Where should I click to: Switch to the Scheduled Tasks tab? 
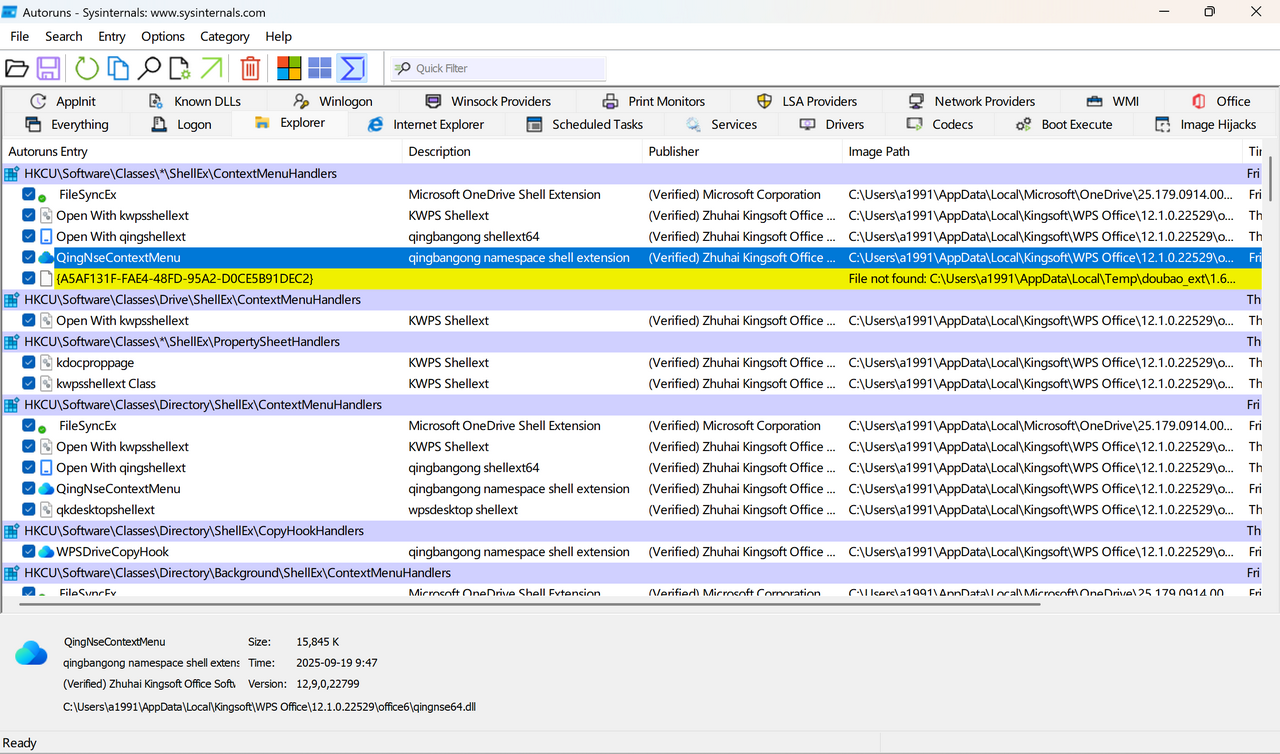585,125
